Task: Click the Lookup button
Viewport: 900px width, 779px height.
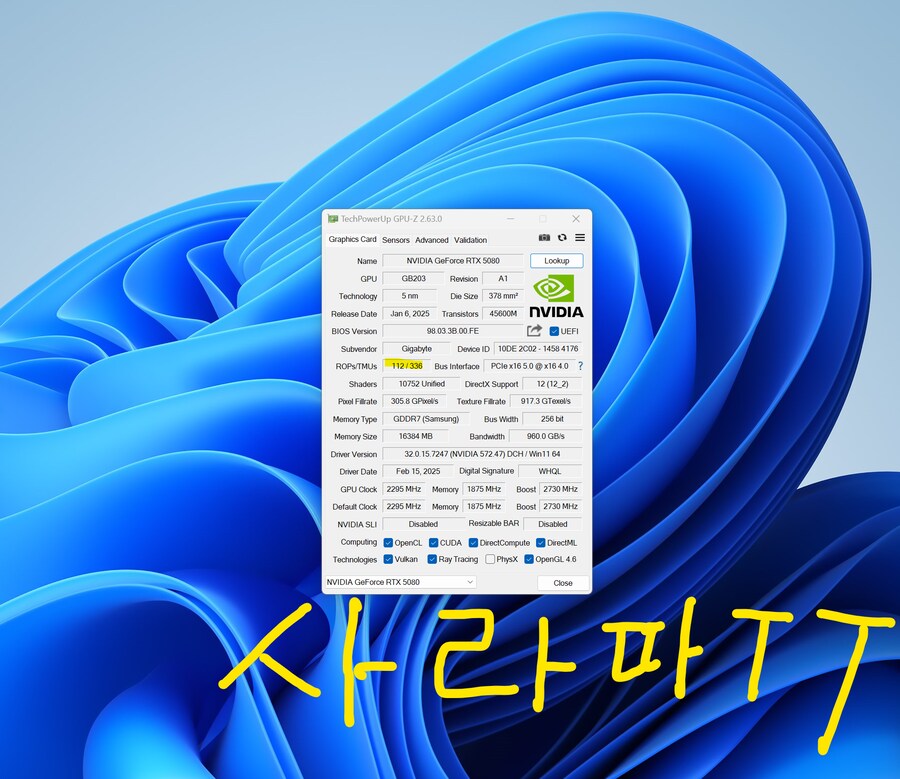Action: pos(556,260)
